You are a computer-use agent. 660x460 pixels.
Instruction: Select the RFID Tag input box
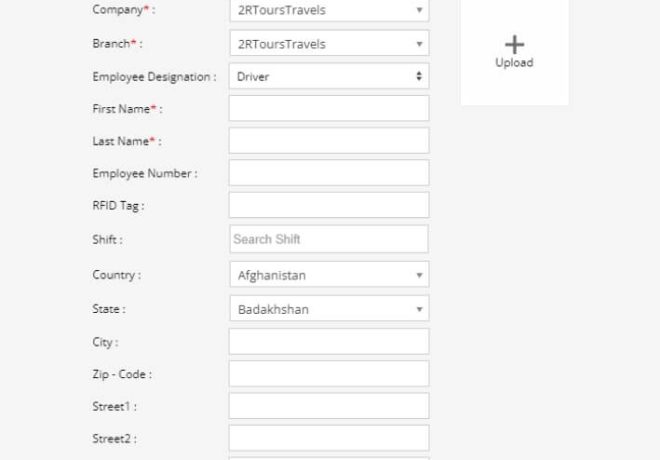[x=328, y=205]
